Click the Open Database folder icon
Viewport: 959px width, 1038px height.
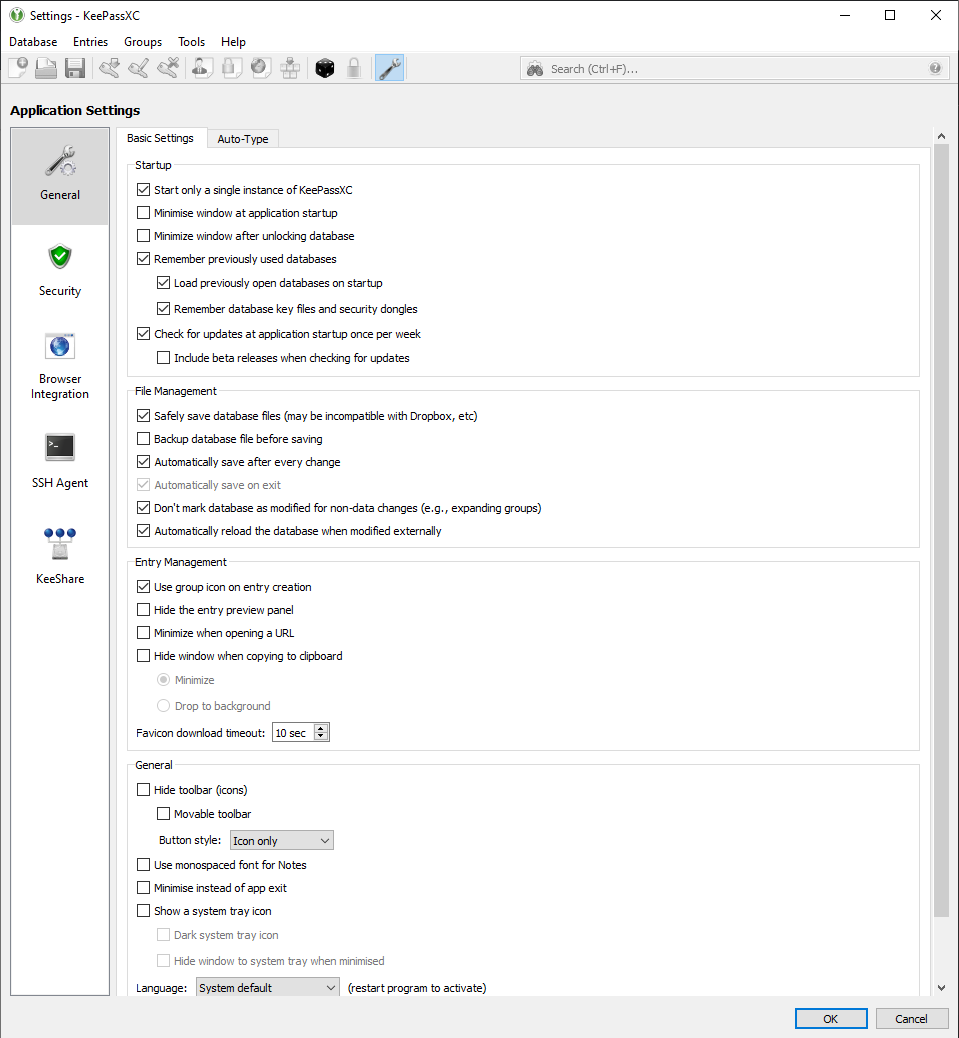click(46, 68)
